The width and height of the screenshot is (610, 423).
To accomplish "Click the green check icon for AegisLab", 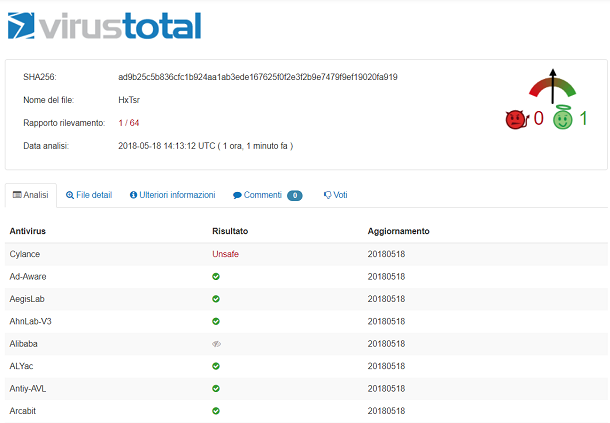I will (x=216, y=299).
